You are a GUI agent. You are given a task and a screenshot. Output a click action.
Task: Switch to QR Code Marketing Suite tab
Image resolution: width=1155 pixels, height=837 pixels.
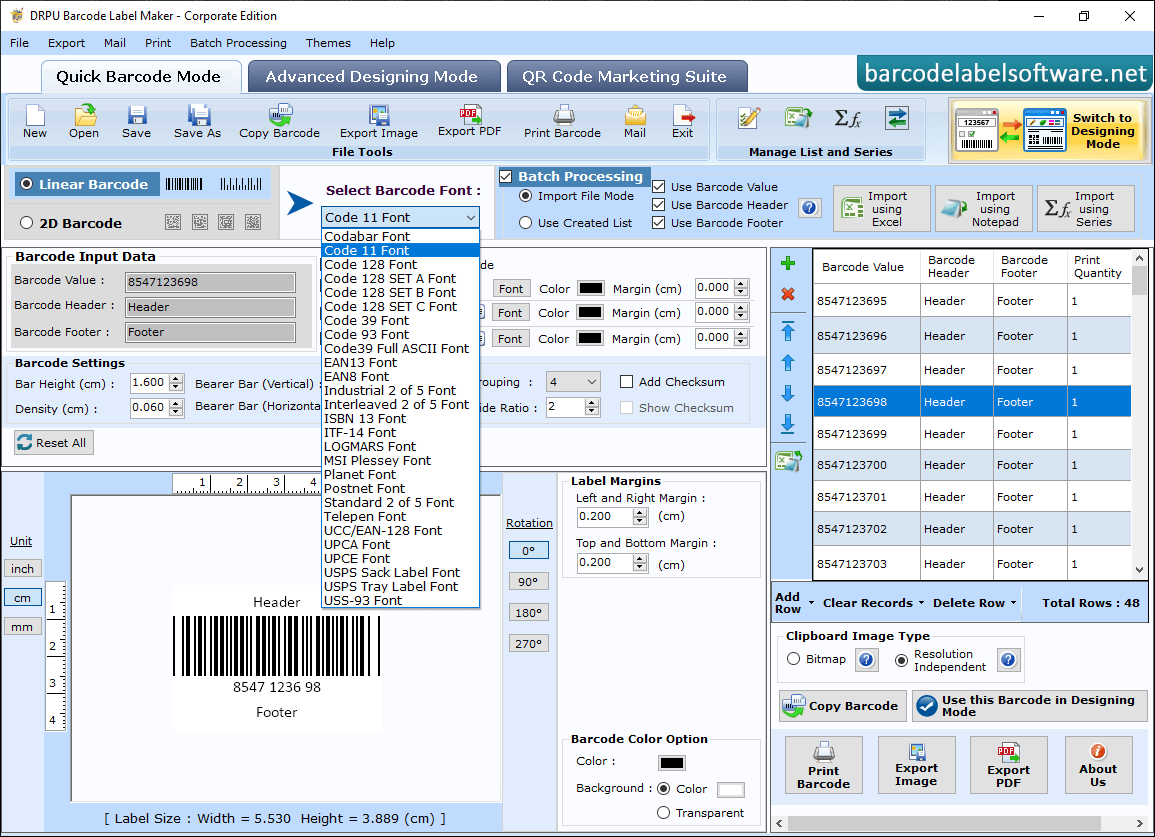(x=627, y=77)
